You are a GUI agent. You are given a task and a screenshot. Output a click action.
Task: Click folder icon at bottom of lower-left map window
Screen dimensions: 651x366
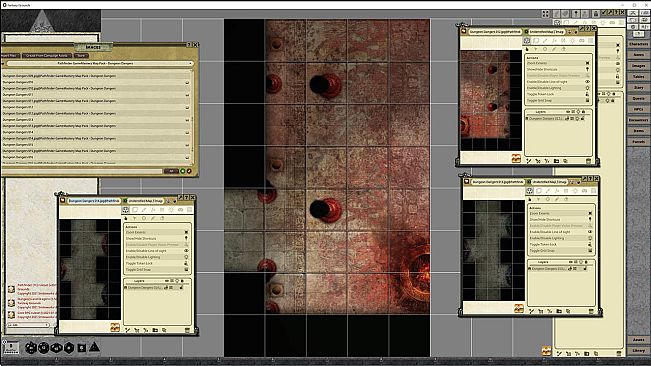pos(155,330)
